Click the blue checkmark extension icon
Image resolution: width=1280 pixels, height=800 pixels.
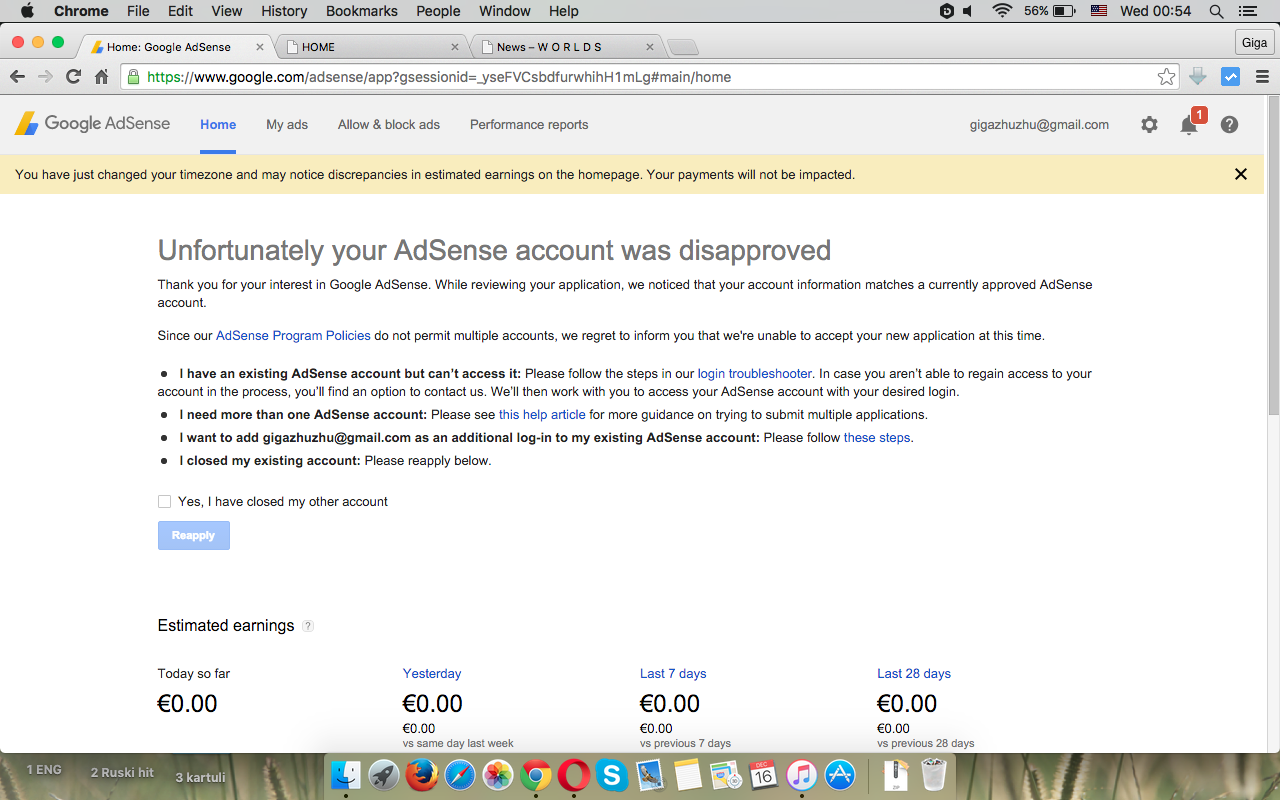pyautogui.click(x=1231, y=77)
